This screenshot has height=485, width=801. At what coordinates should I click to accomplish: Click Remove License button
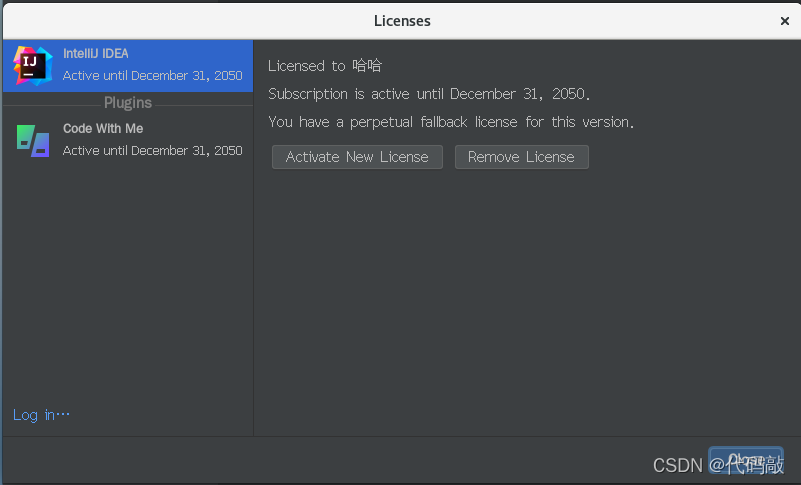coord(522,157)
